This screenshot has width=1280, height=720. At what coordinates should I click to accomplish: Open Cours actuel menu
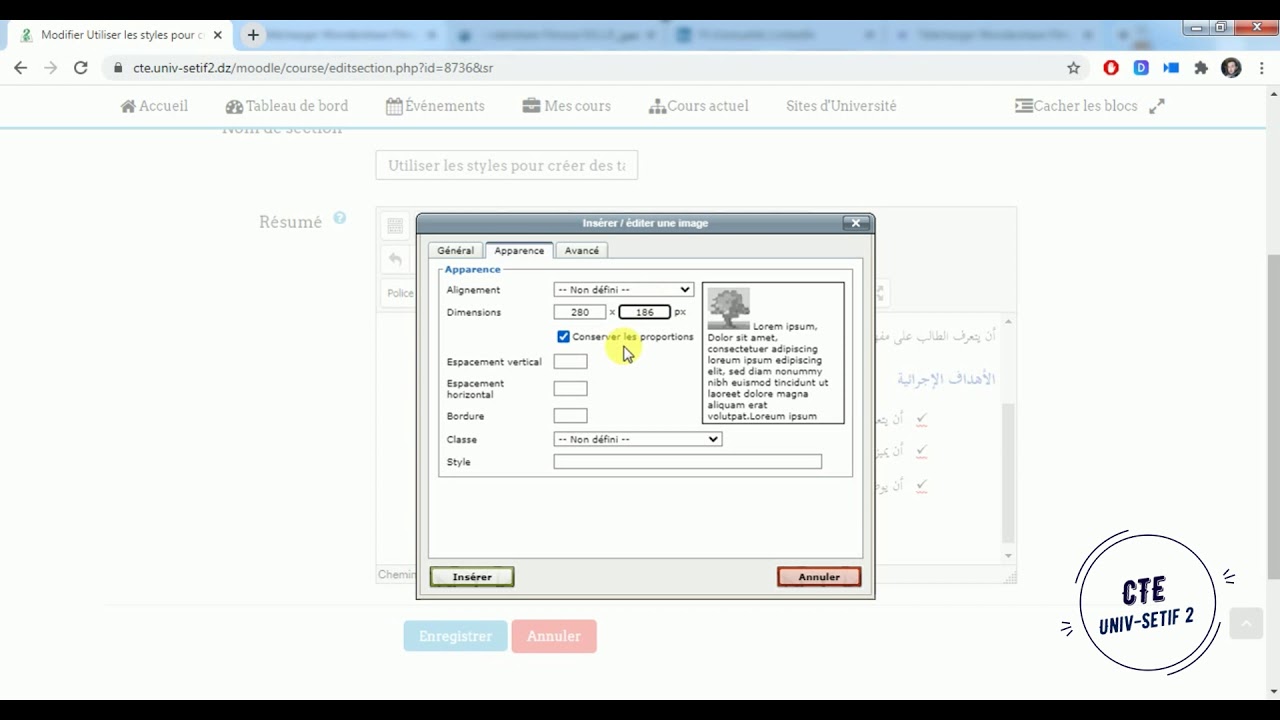coord(698,106)
